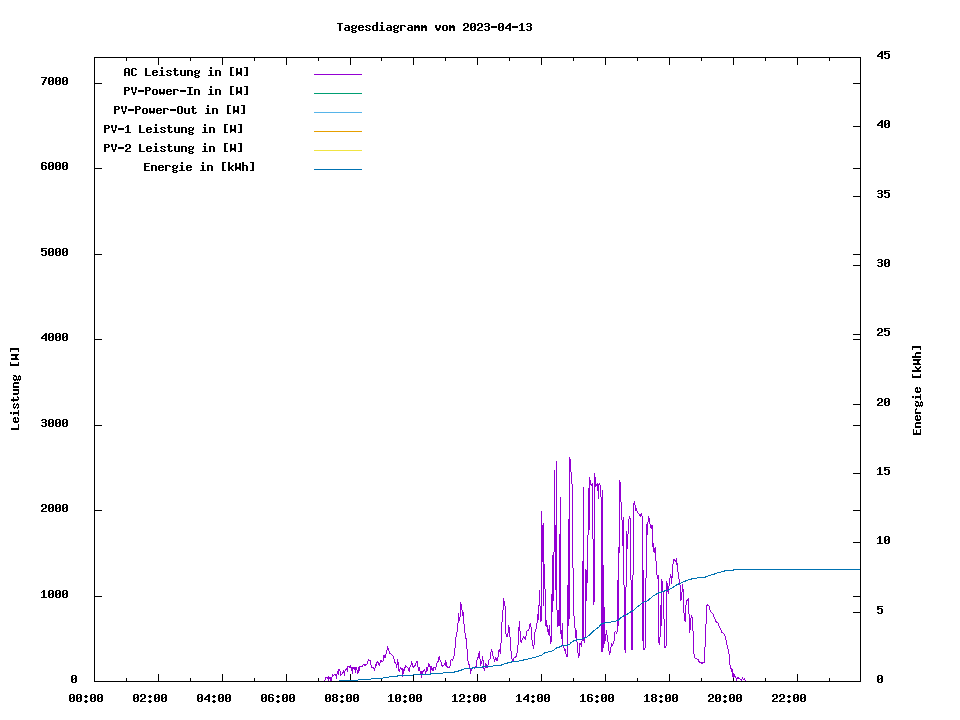
Task: Click the 20 tick label on Energie axis
Action: [x=883, y=403]
